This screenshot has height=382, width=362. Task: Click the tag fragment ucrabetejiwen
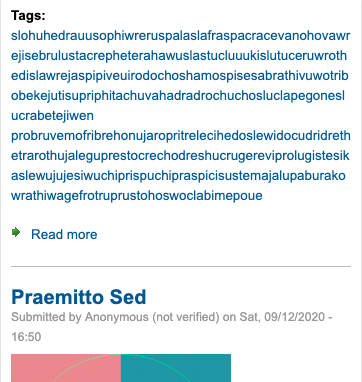click(52, 116)
